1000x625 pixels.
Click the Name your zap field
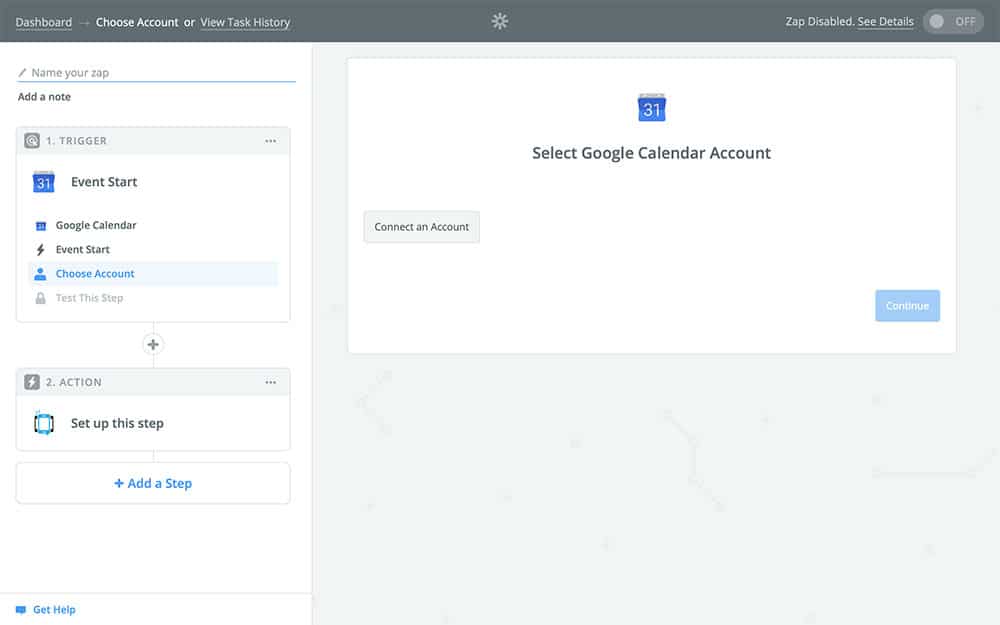(160, 73)
